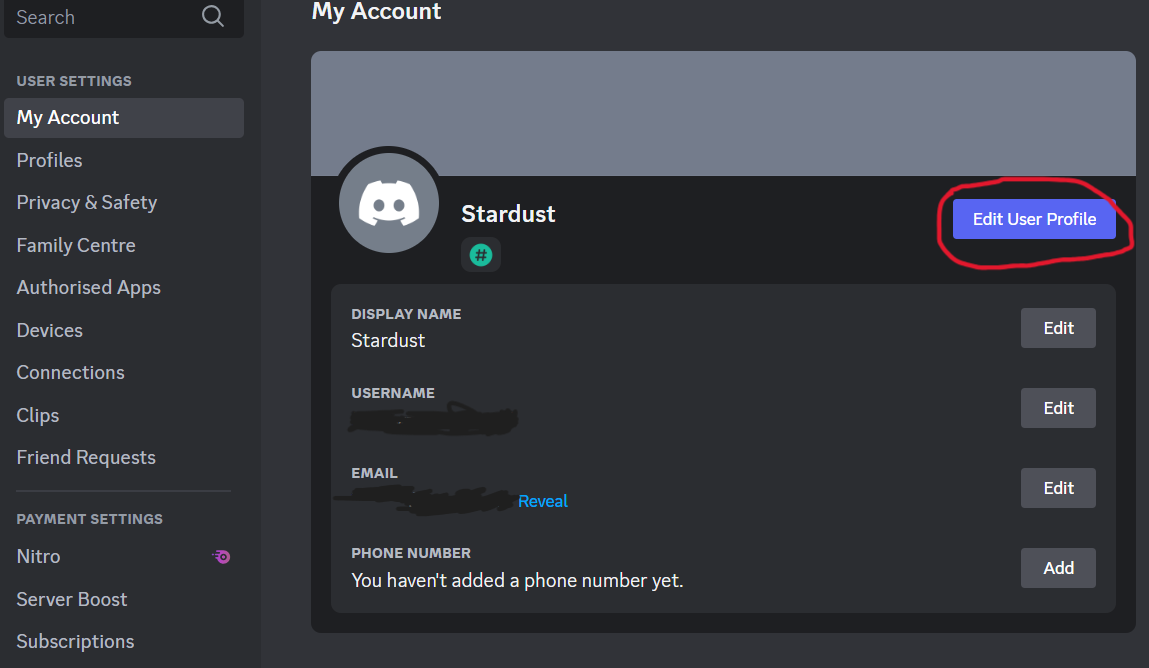The width and height of the screenshot is (1149, 668).
Task: Go to Devices settings
Action: [x=49, y=330]
